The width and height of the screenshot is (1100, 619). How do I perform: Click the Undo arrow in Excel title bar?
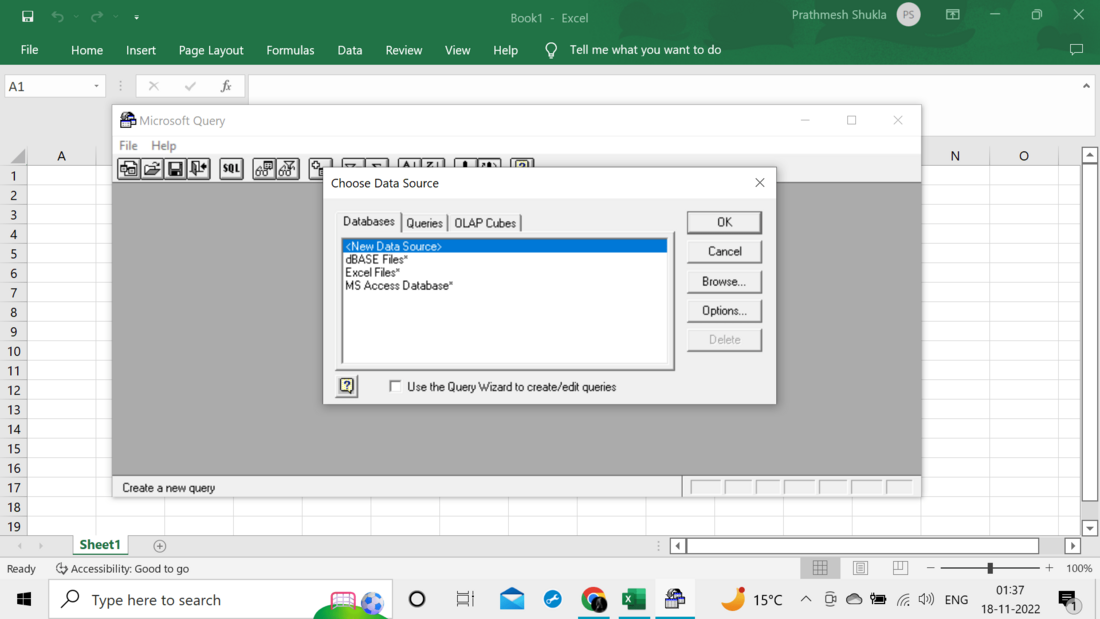[x=58, y=16]
